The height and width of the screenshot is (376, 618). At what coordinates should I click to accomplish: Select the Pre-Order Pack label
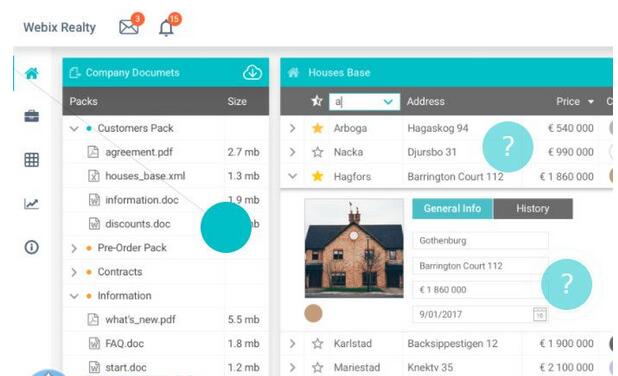132,248
